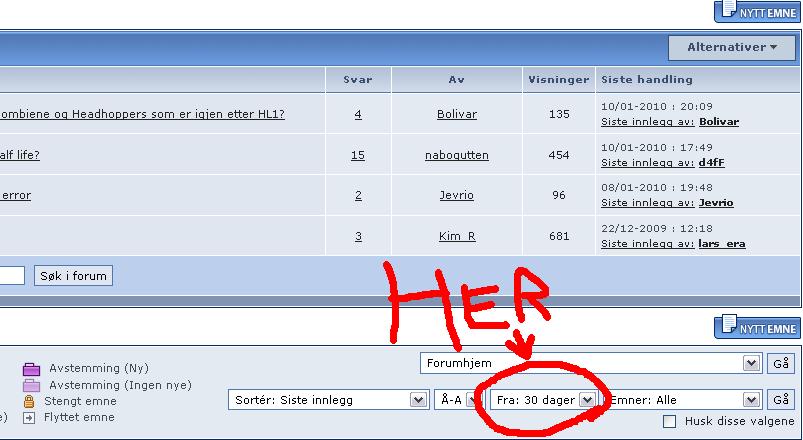Click the 681 views count text
The height and width of the screenshot is (440, 803).
click(x=559, y=236)
